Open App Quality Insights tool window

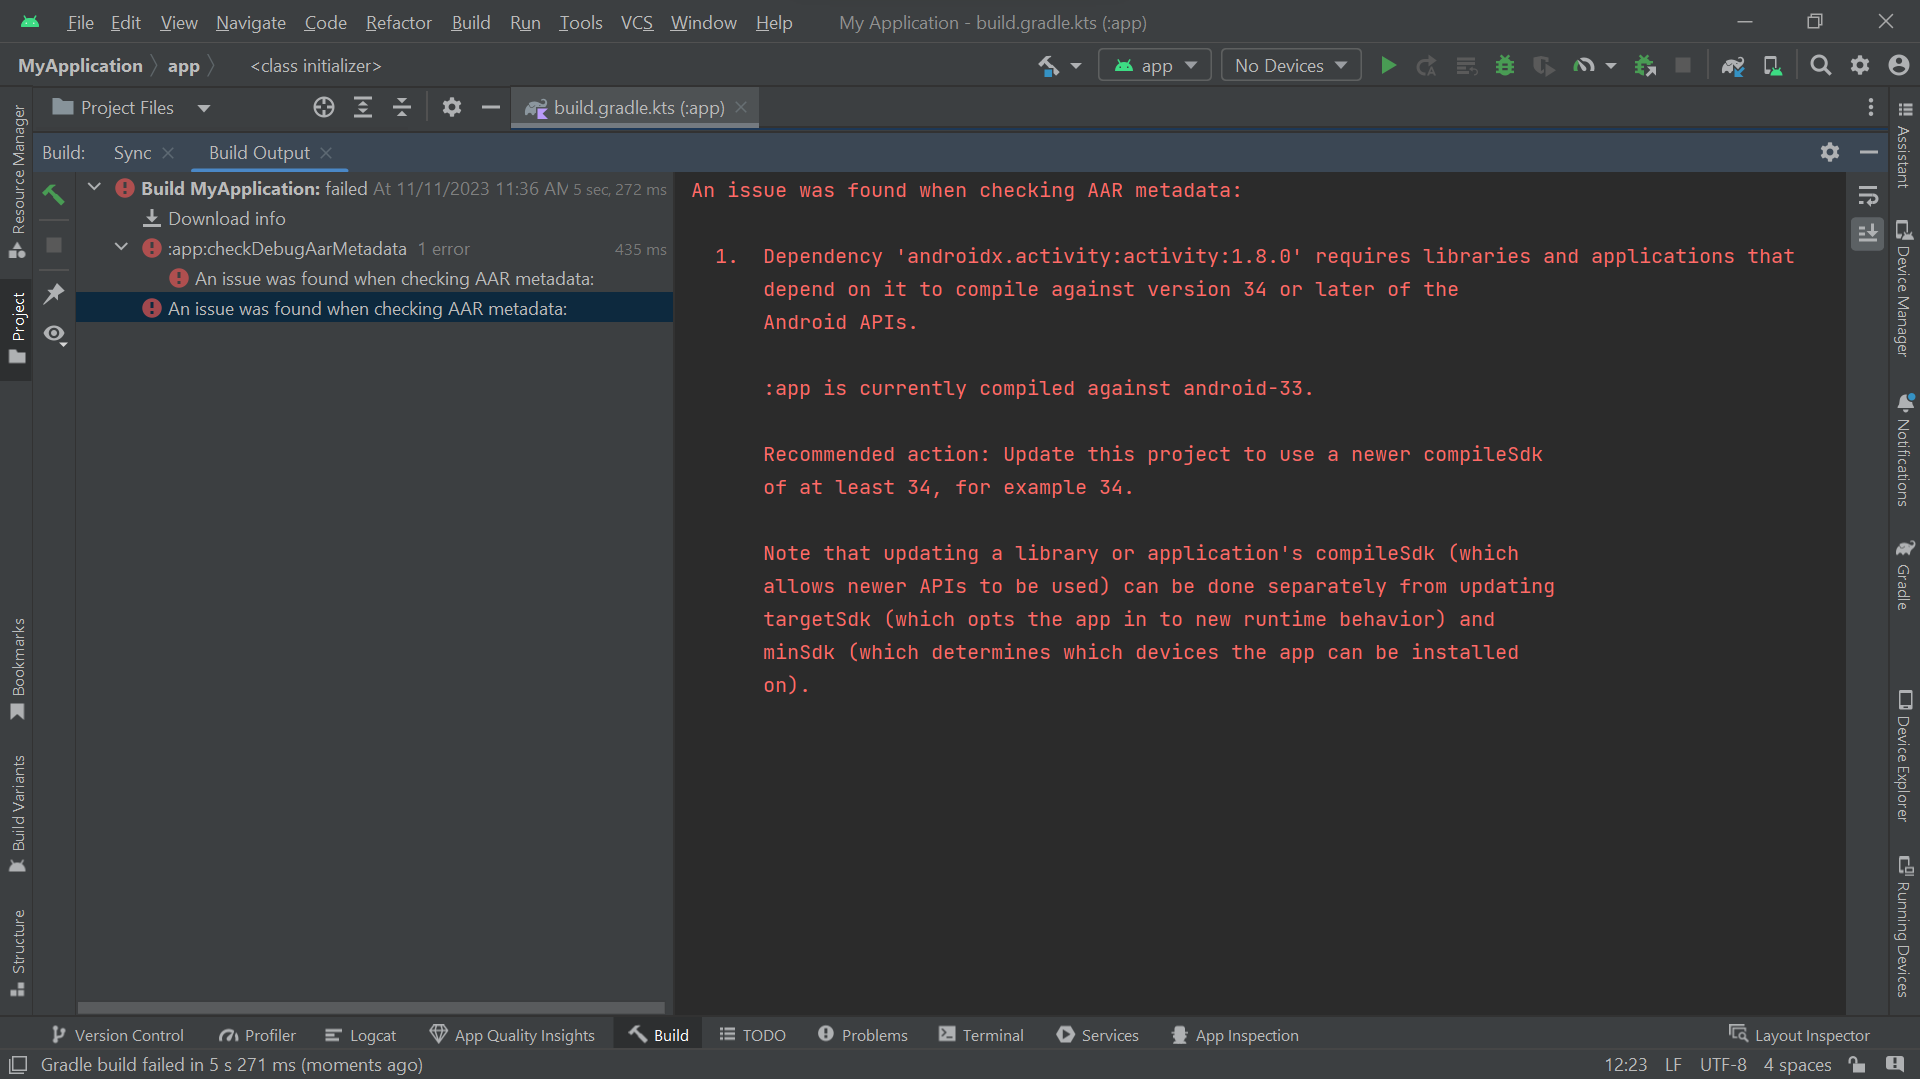(512, 1036)
